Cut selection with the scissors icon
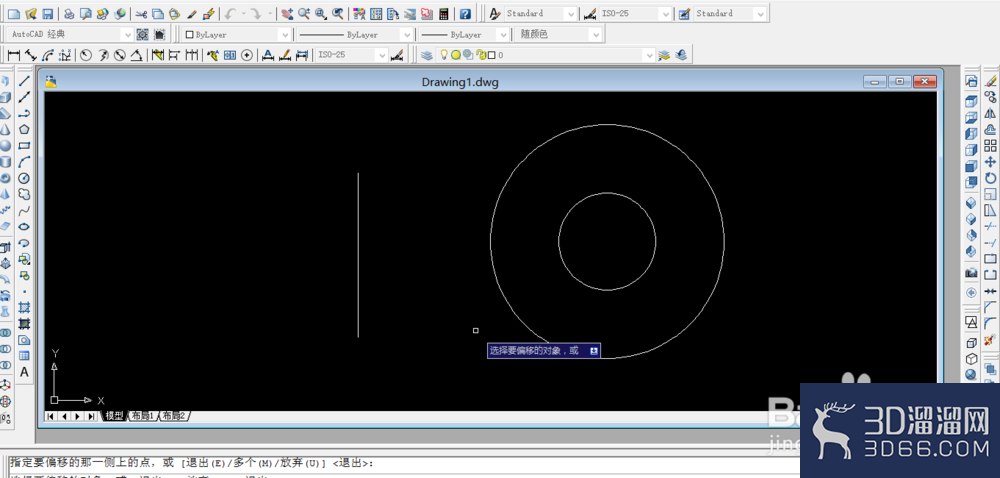The width and height of the screenshot is (1000, 478). [141, 13]
